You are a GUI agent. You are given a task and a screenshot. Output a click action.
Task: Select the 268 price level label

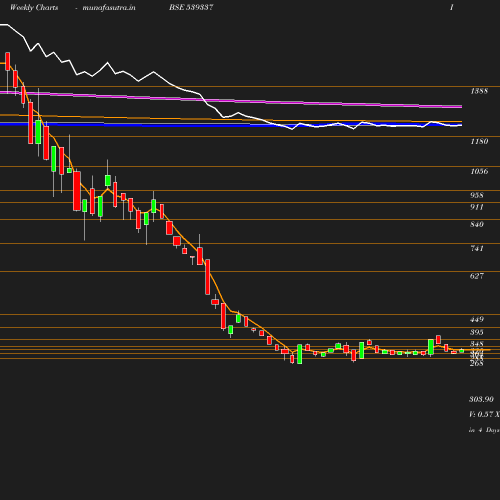(477, 363)
